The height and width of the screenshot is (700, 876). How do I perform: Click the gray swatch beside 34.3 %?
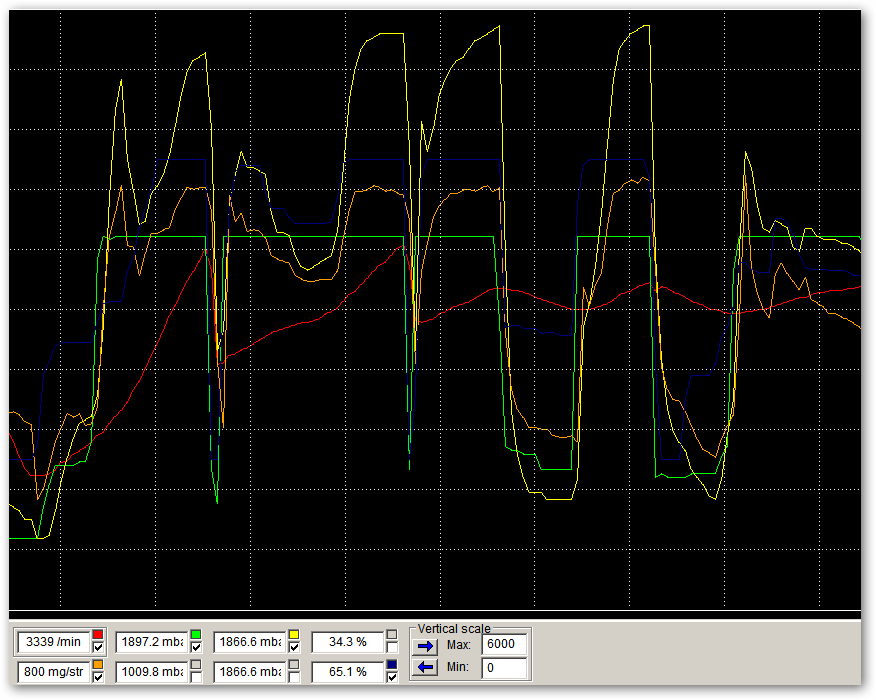point(392,635)
